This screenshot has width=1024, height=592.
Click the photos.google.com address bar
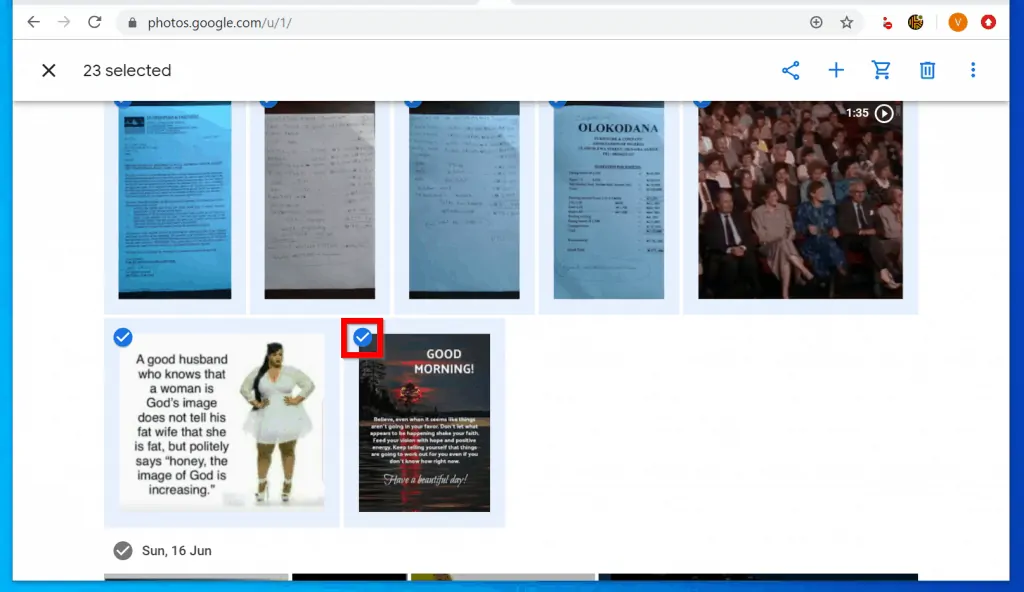click(450, 22)
